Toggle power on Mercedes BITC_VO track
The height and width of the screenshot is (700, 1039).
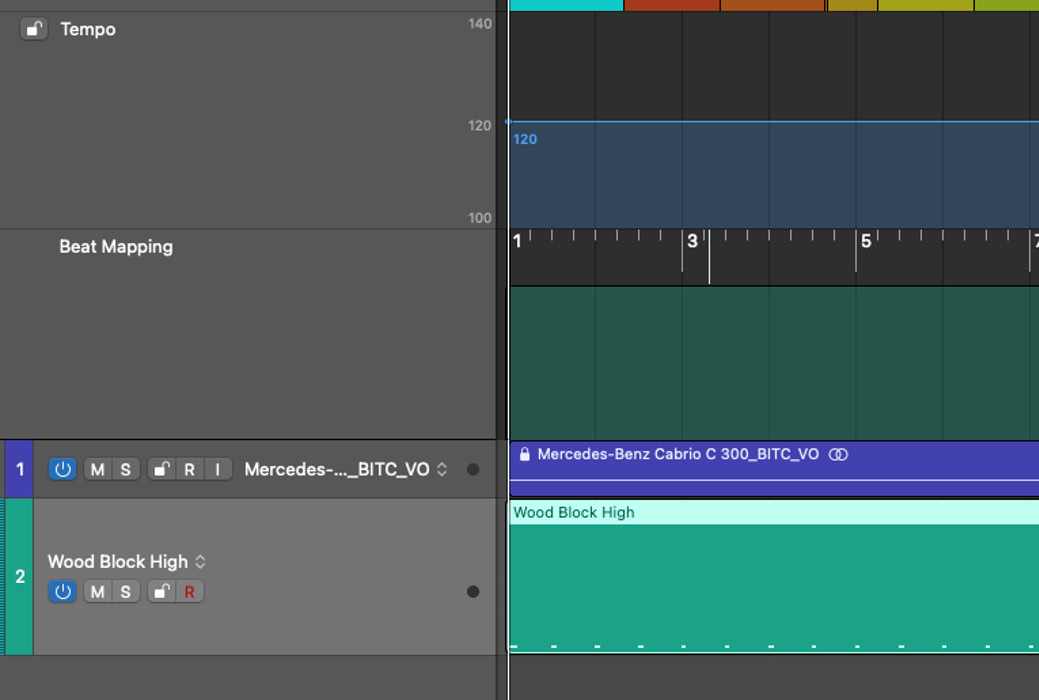click(62, 469)
